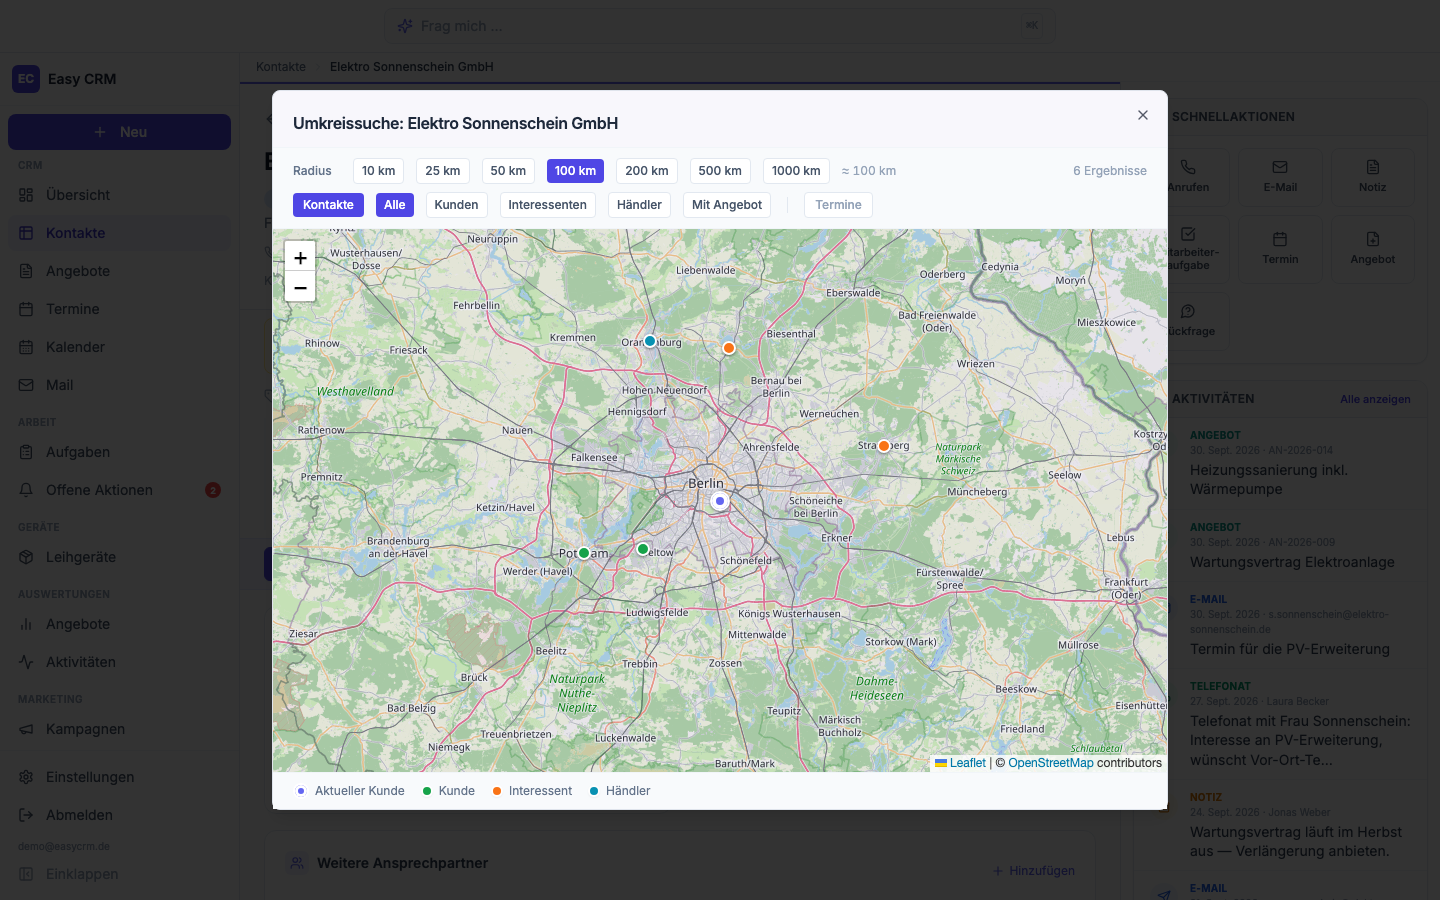Filter map by Händler
The image size is (1440, 900).
639,205
